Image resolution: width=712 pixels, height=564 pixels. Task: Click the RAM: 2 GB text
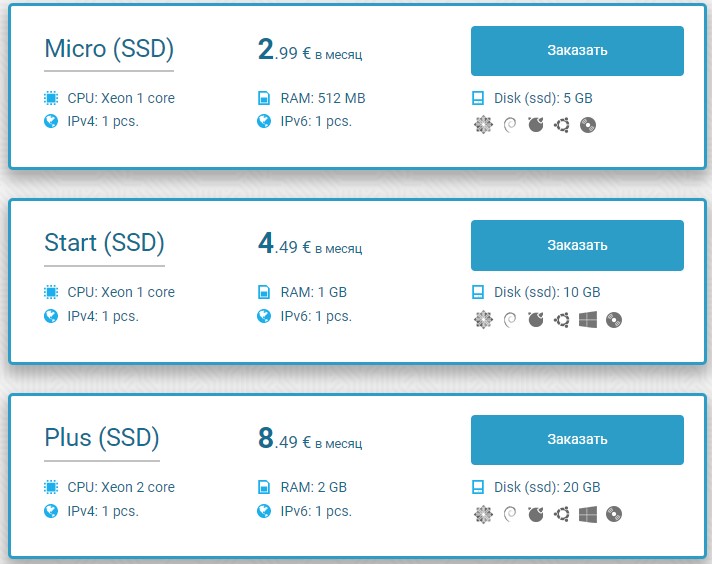(x=314, y=487)
